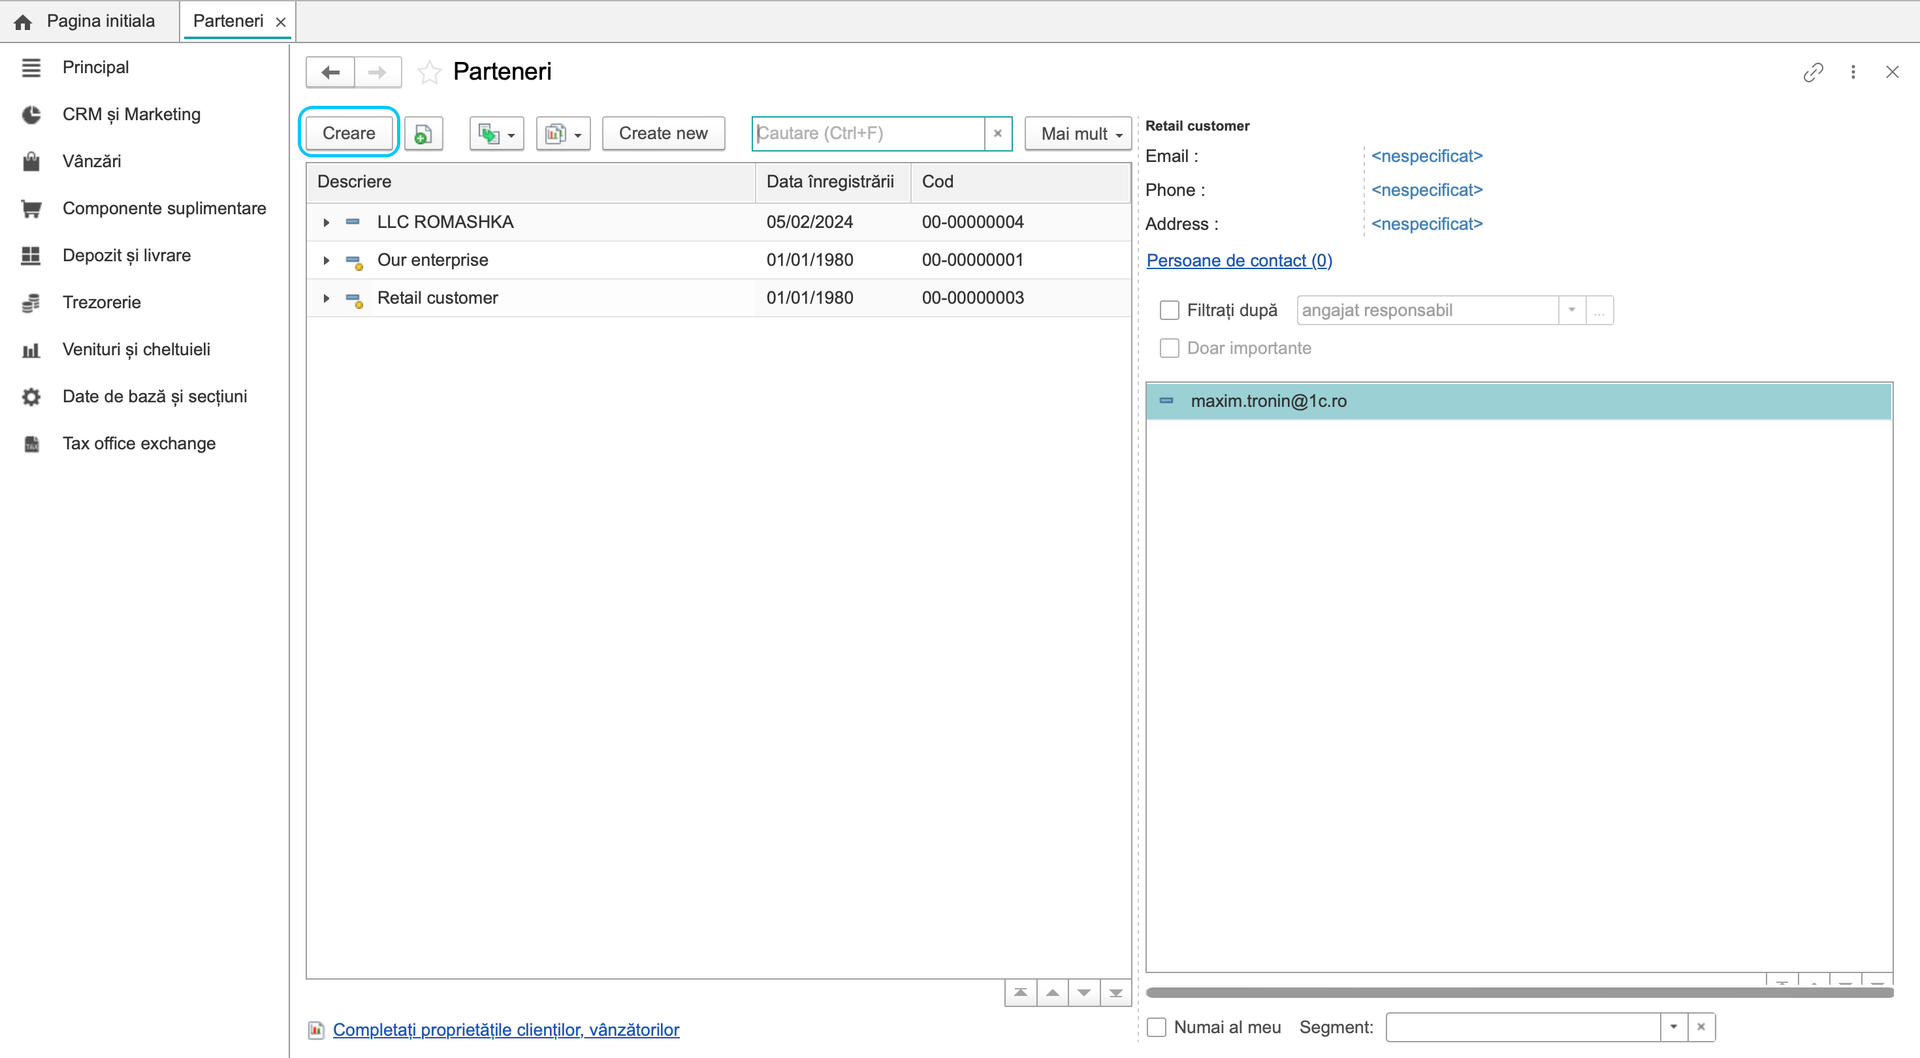Open the Trezorerie section
This screenshot has height=1058, width=1920.
click(x=101, y=302)
